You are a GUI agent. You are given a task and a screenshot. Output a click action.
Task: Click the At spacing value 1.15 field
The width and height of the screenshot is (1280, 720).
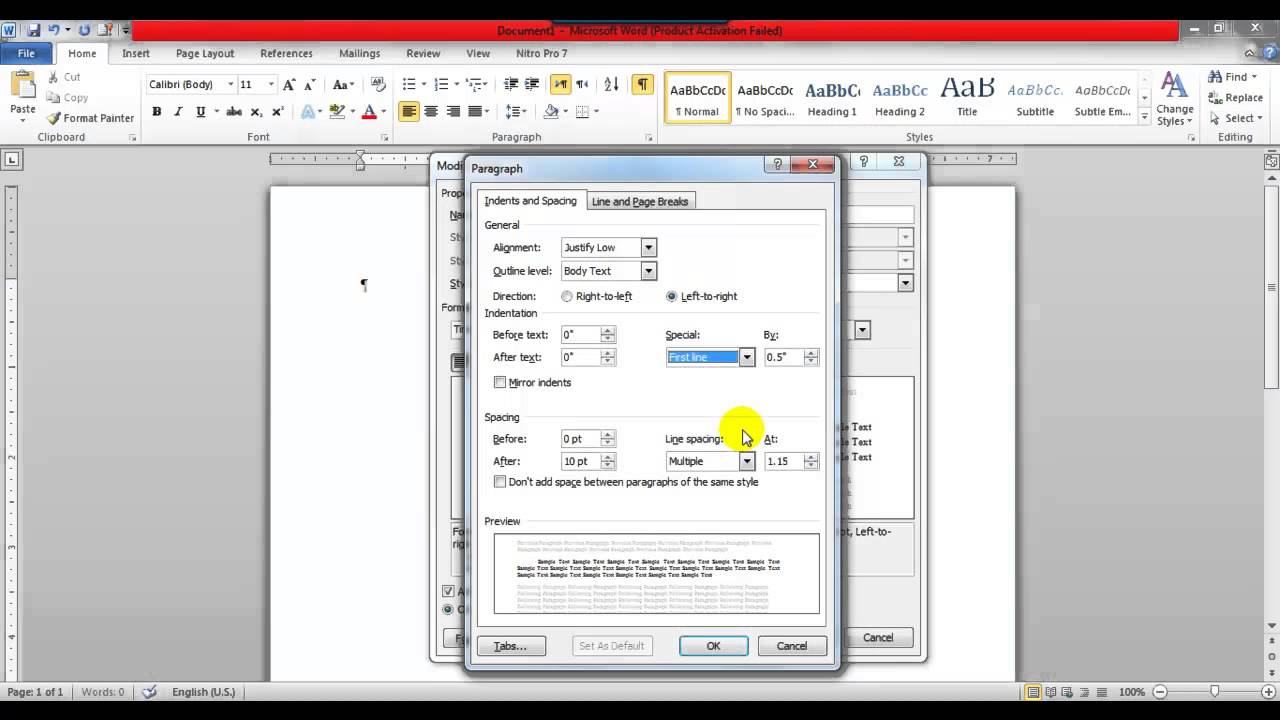(784, 462)
